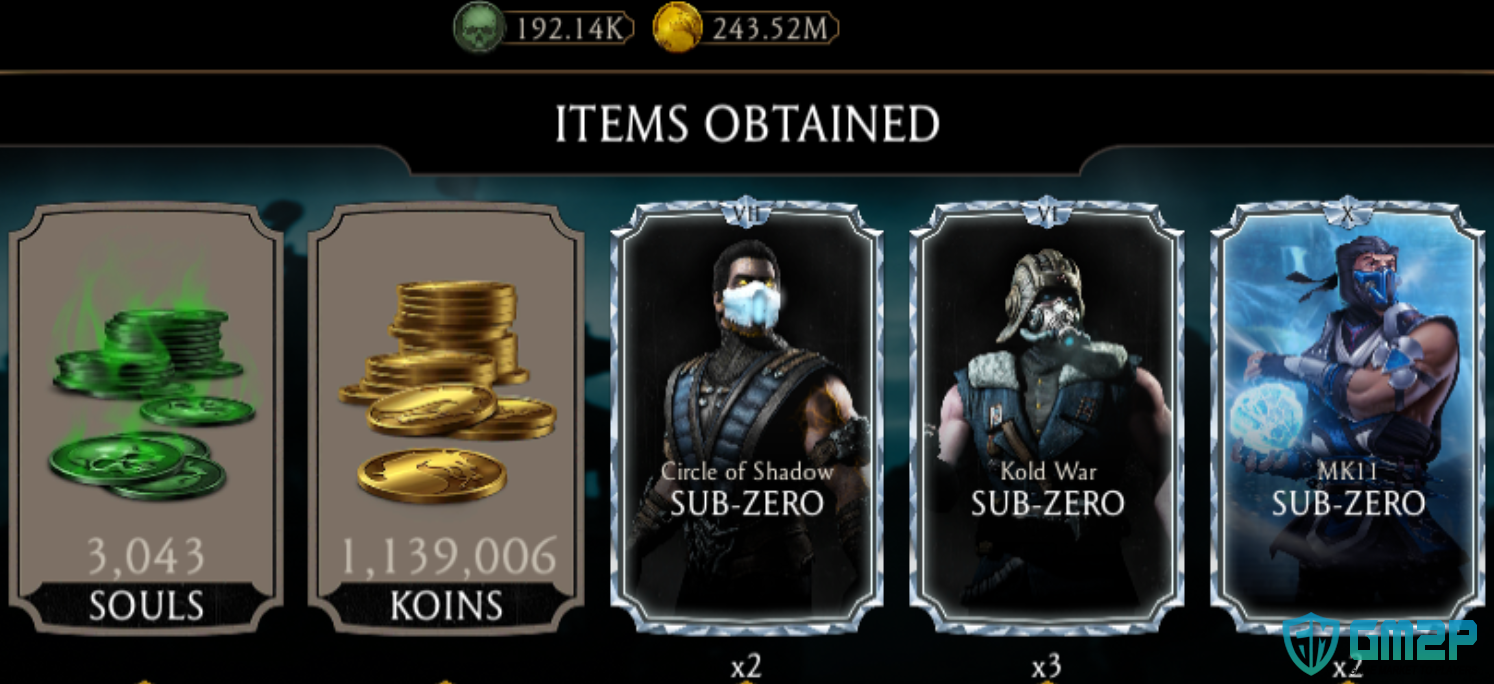Select the KOINS label banner
Screen dimensions: 1494x684
click(x=446, y=605)
